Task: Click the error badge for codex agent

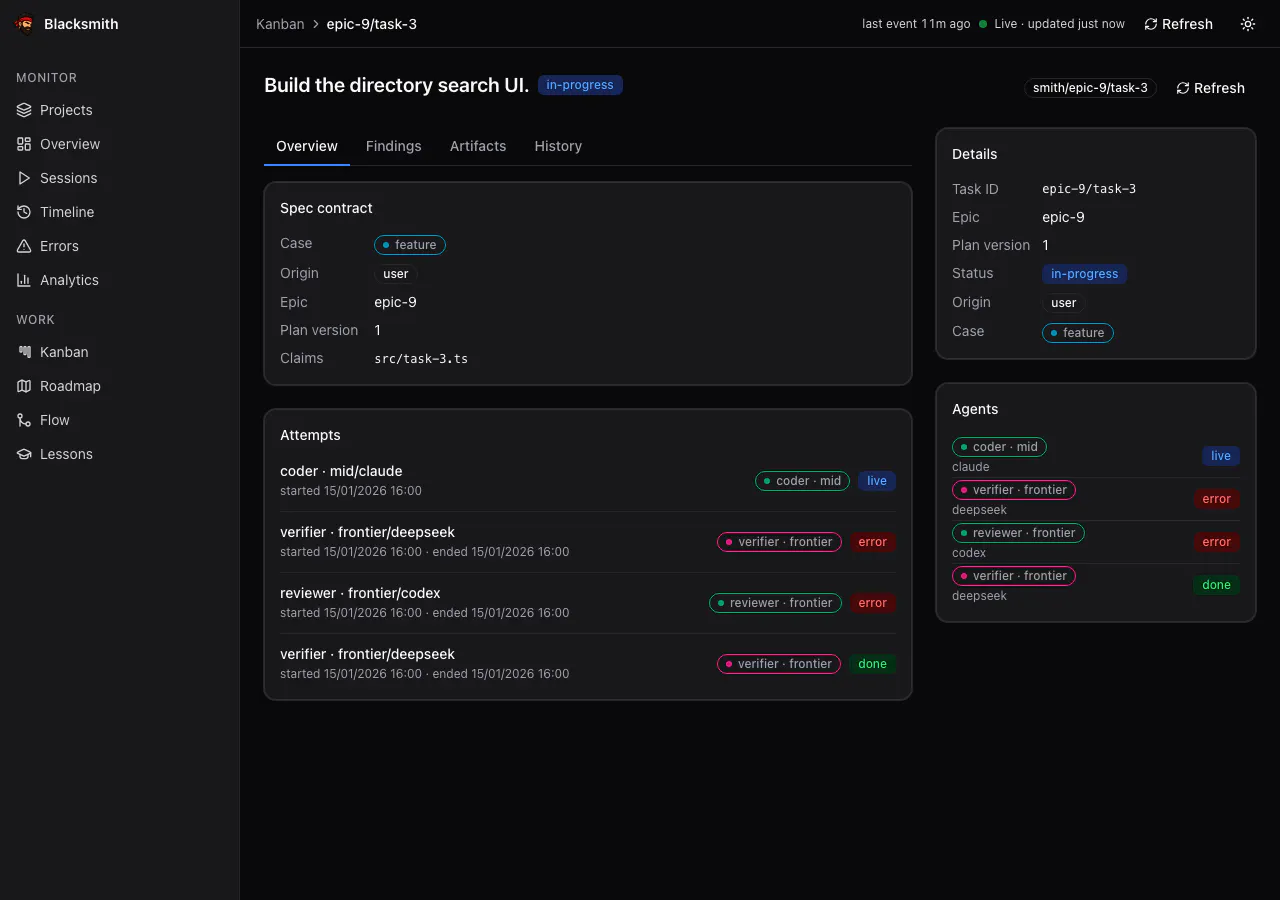Action: pos(1217,542)
